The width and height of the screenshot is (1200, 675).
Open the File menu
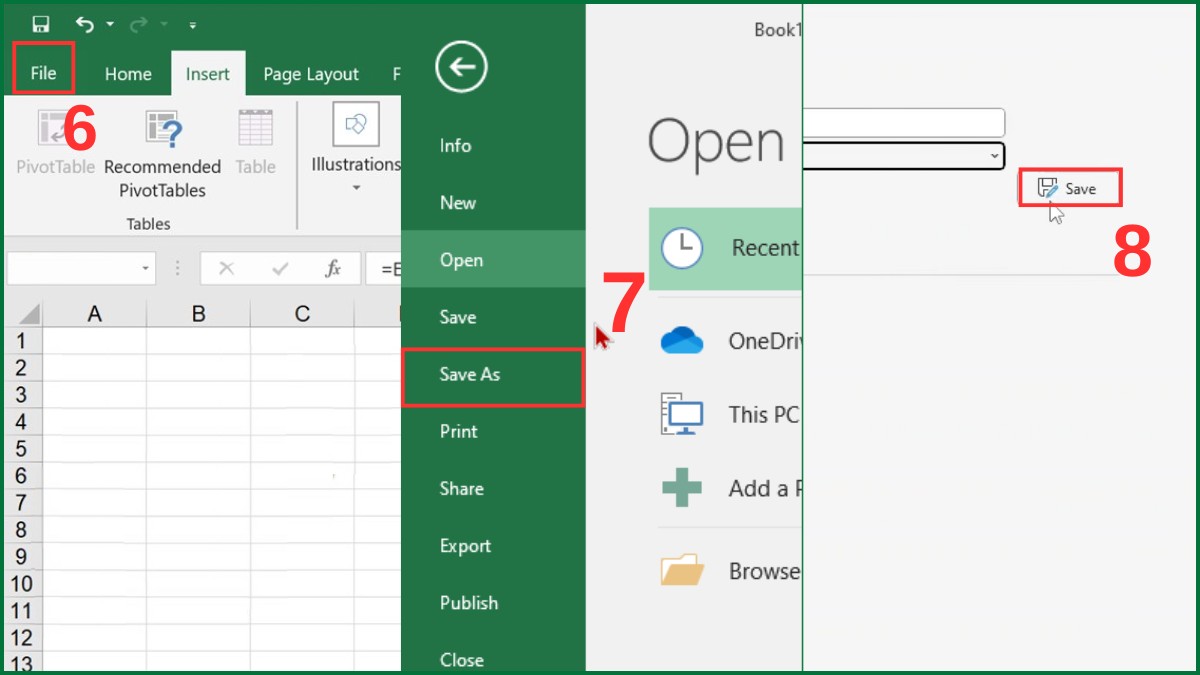coord(43,73)
